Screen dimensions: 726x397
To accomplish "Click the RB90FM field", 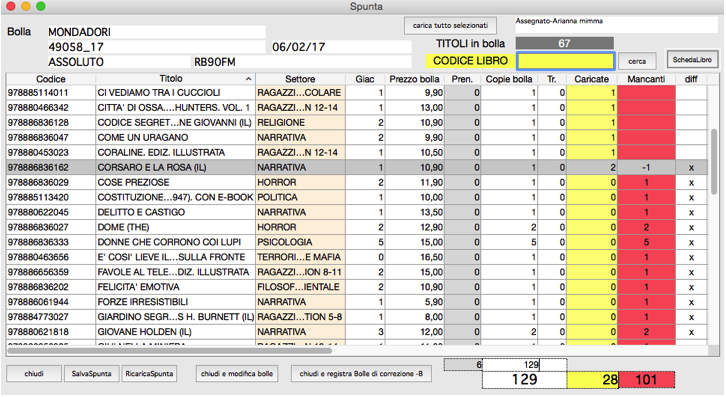I will coord(302,62).
